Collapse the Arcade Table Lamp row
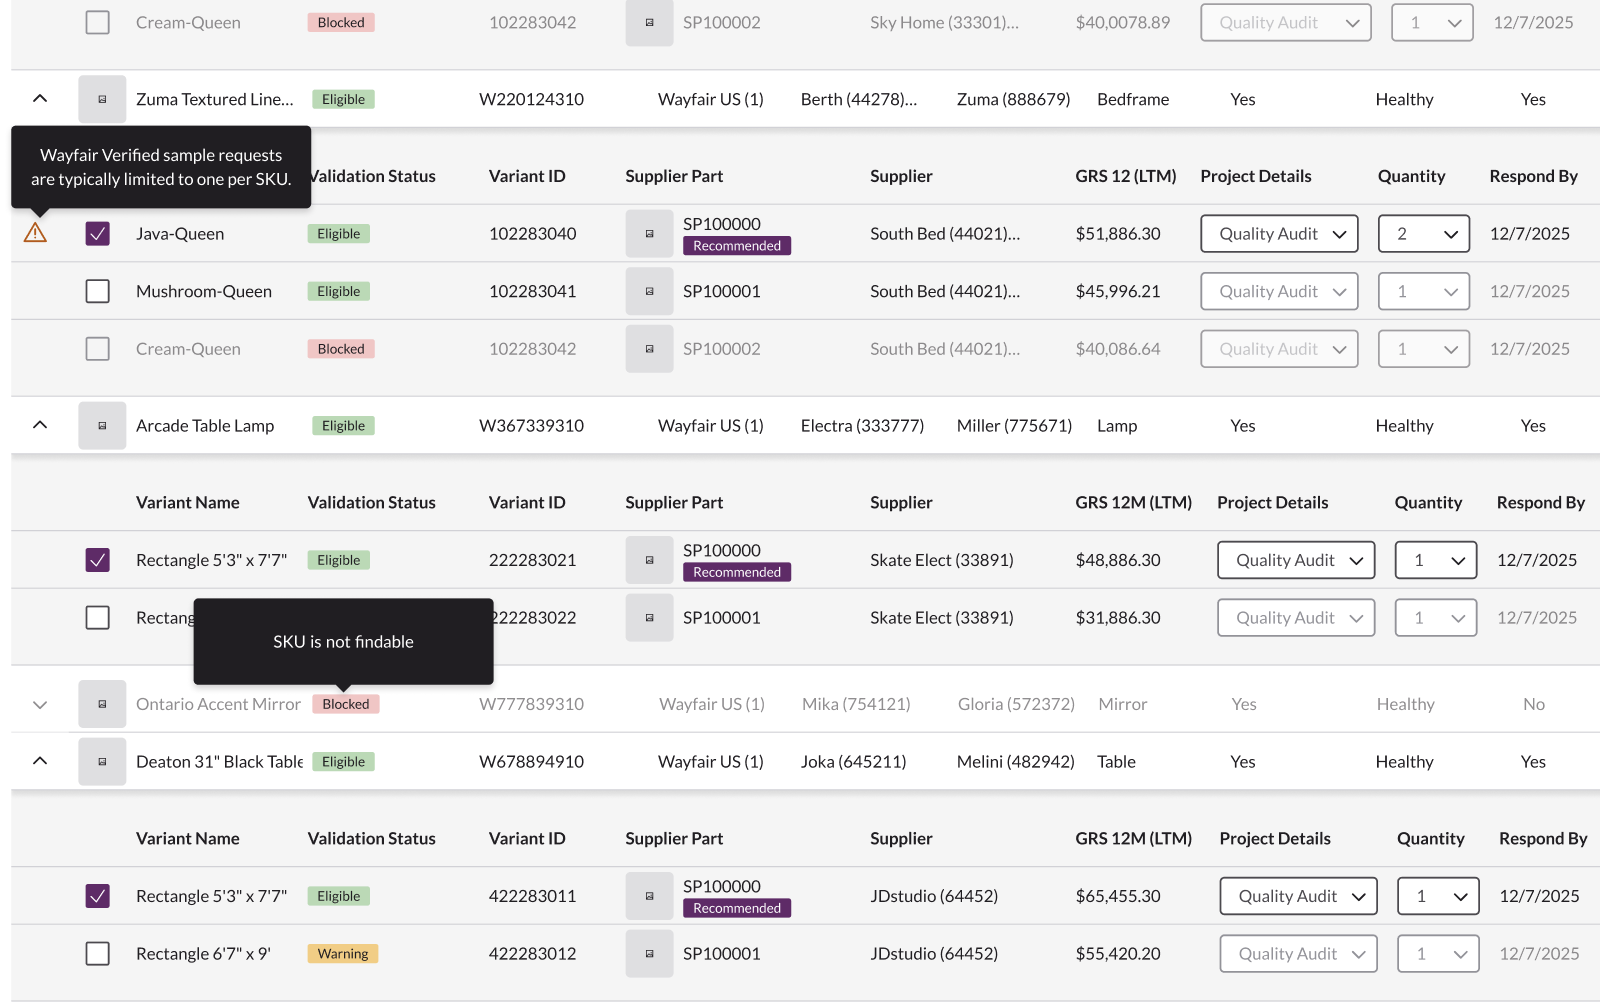Screen dimensions: 1606x1008 pyautogui.click(x=39, y=425)
